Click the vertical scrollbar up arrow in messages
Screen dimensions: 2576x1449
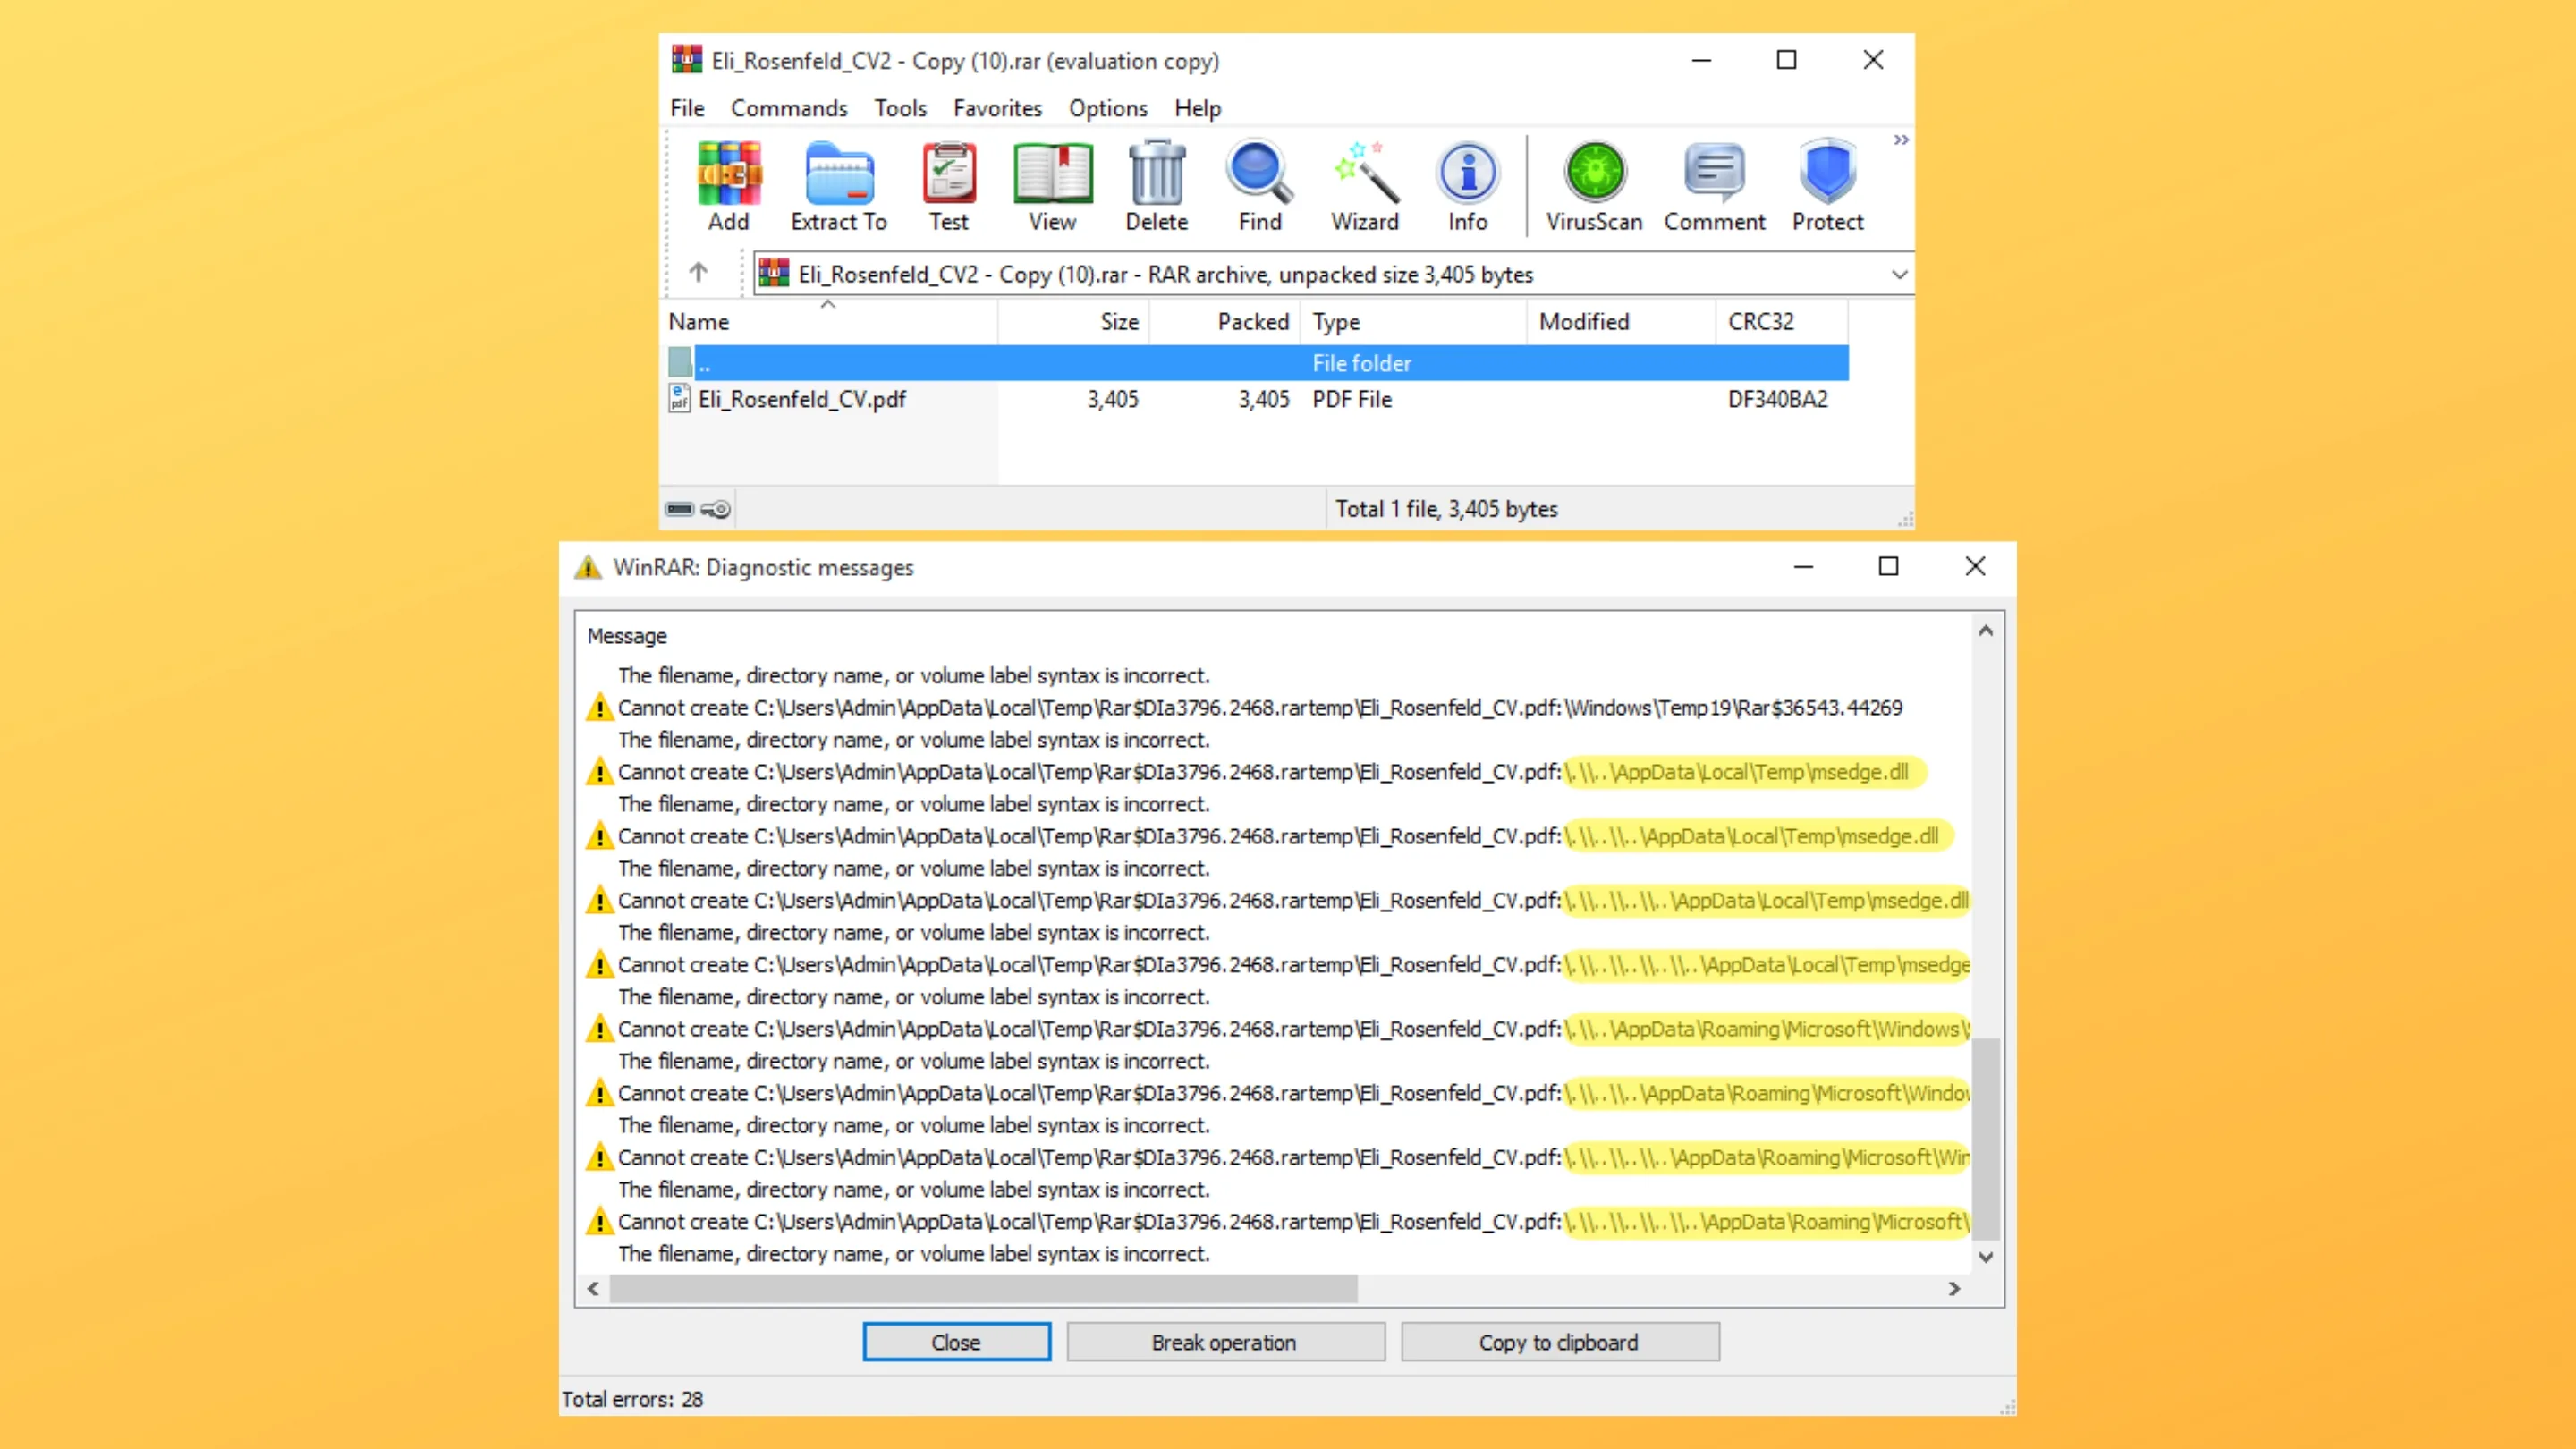point(1986,631)
